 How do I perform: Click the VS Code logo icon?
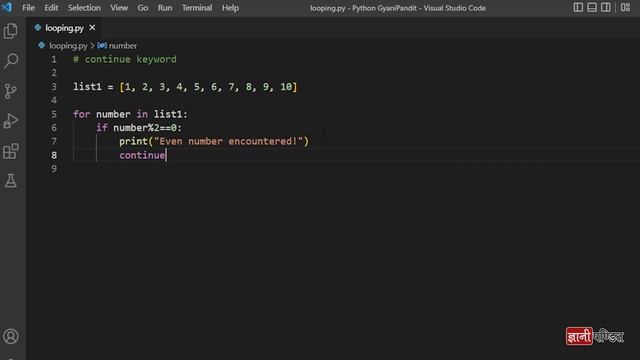(7, 7)
